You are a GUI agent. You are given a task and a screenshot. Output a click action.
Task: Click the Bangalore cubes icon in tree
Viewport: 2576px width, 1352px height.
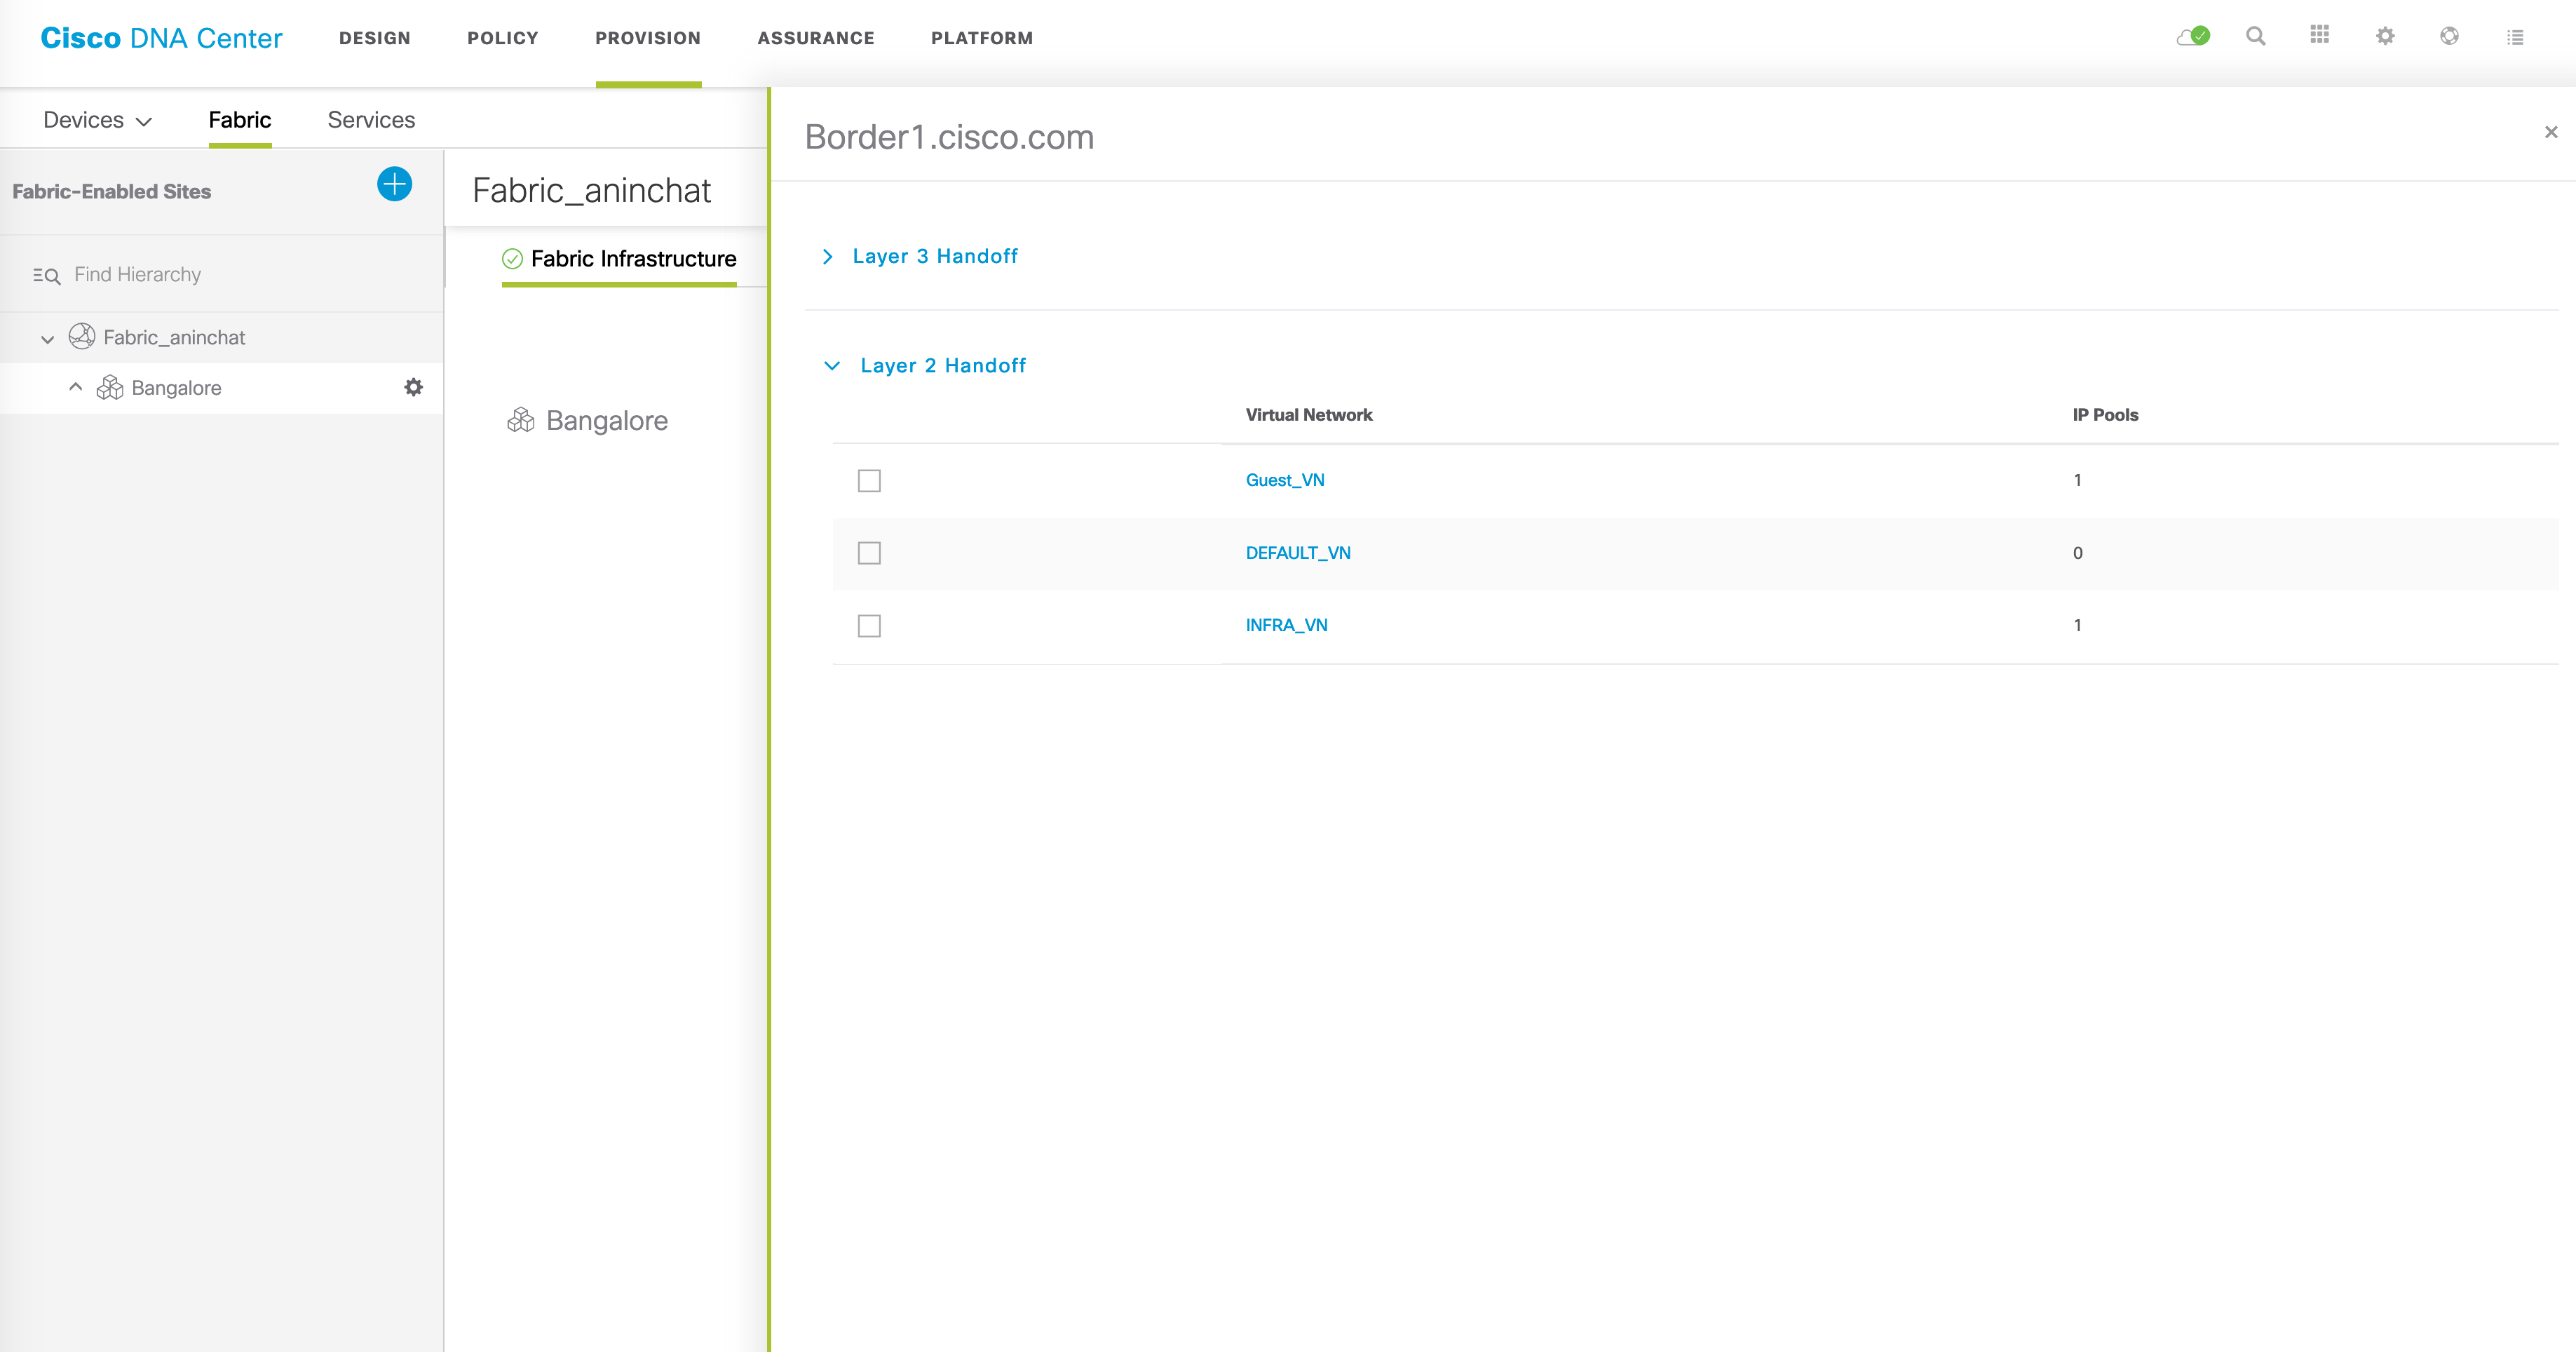point(109,387)
